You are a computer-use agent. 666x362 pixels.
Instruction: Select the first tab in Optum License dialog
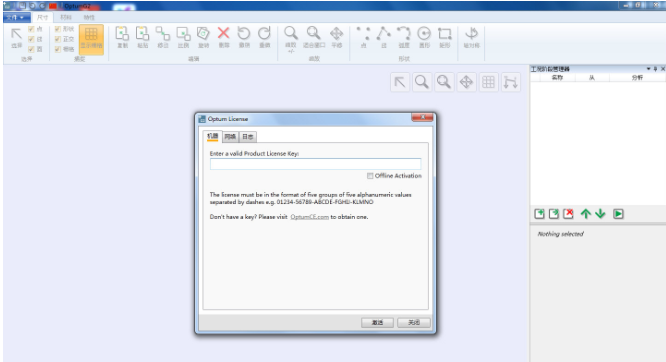[x=212, y=136]
